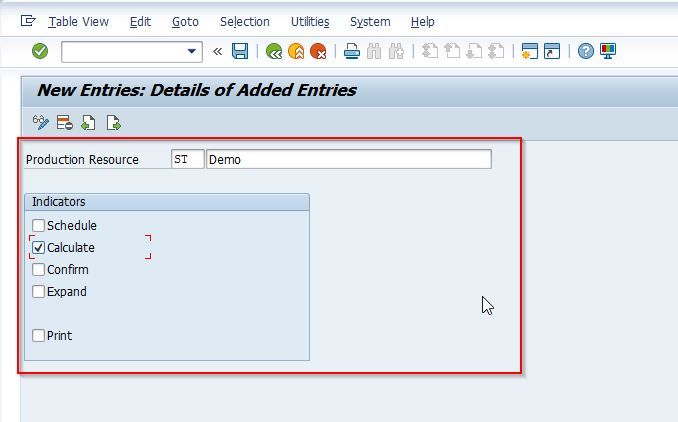Collapse the command field with double chevron
Screen dimensions: 678x422
pyautogui.click(x=217, y=51)
